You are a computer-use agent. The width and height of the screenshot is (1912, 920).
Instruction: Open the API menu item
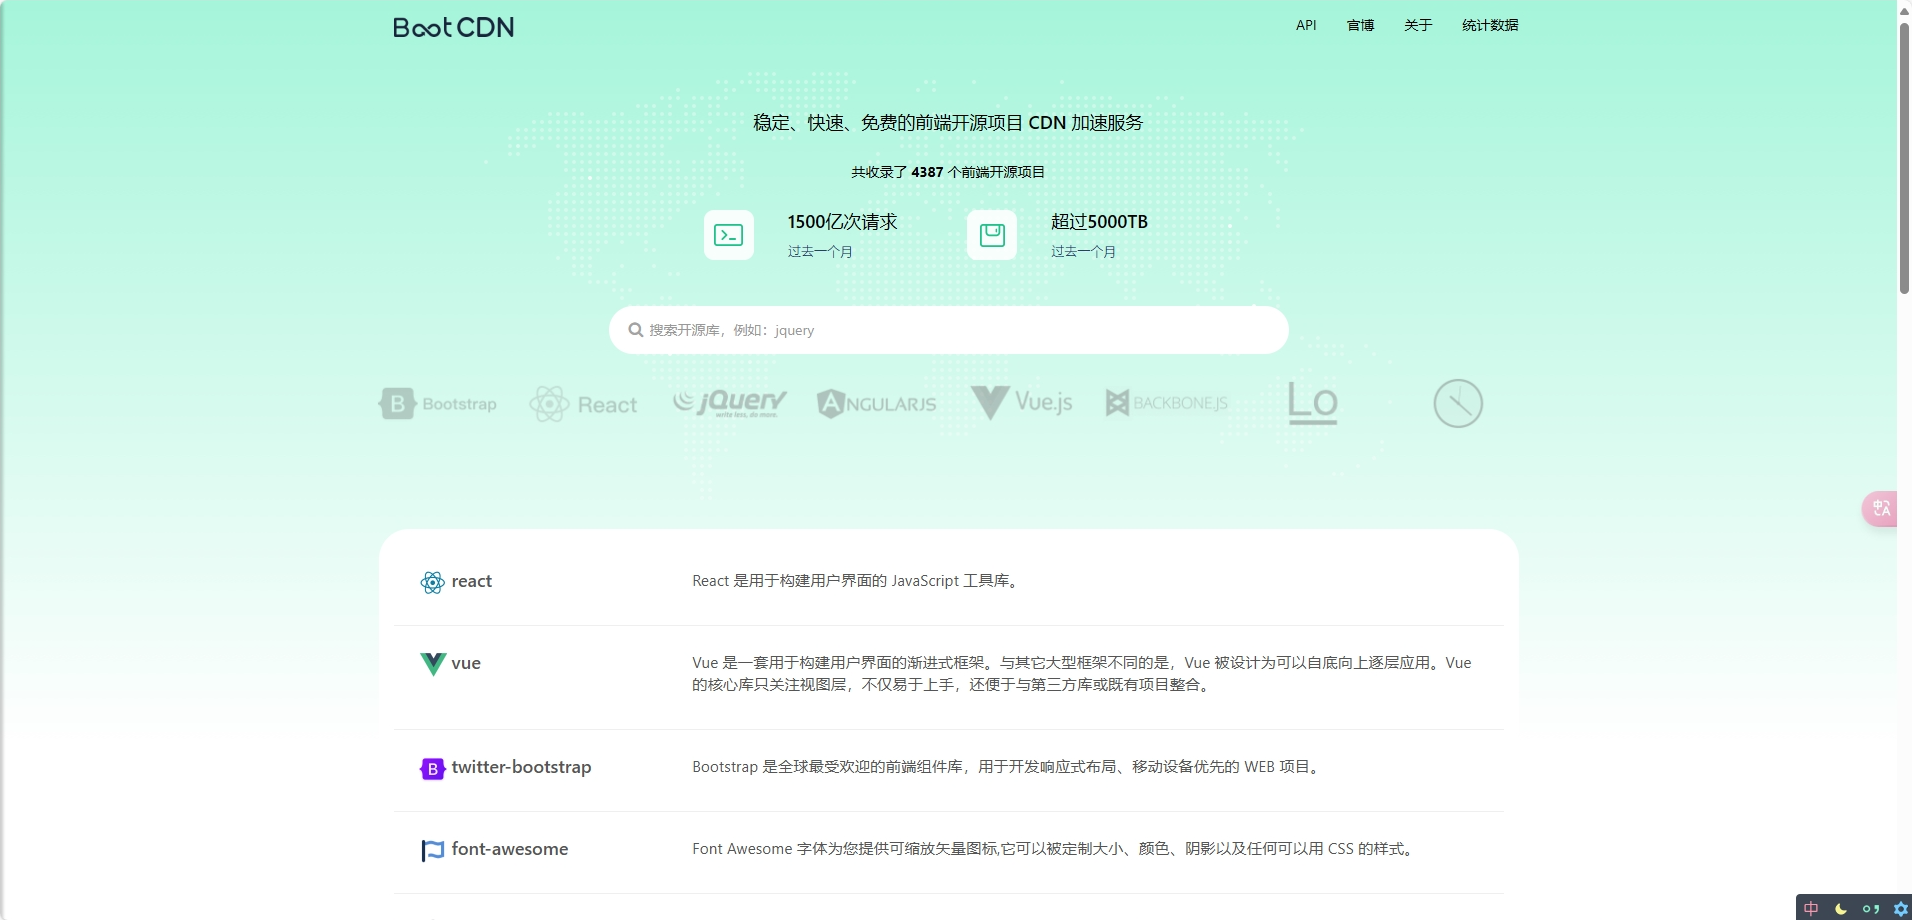coord(1306,25)
